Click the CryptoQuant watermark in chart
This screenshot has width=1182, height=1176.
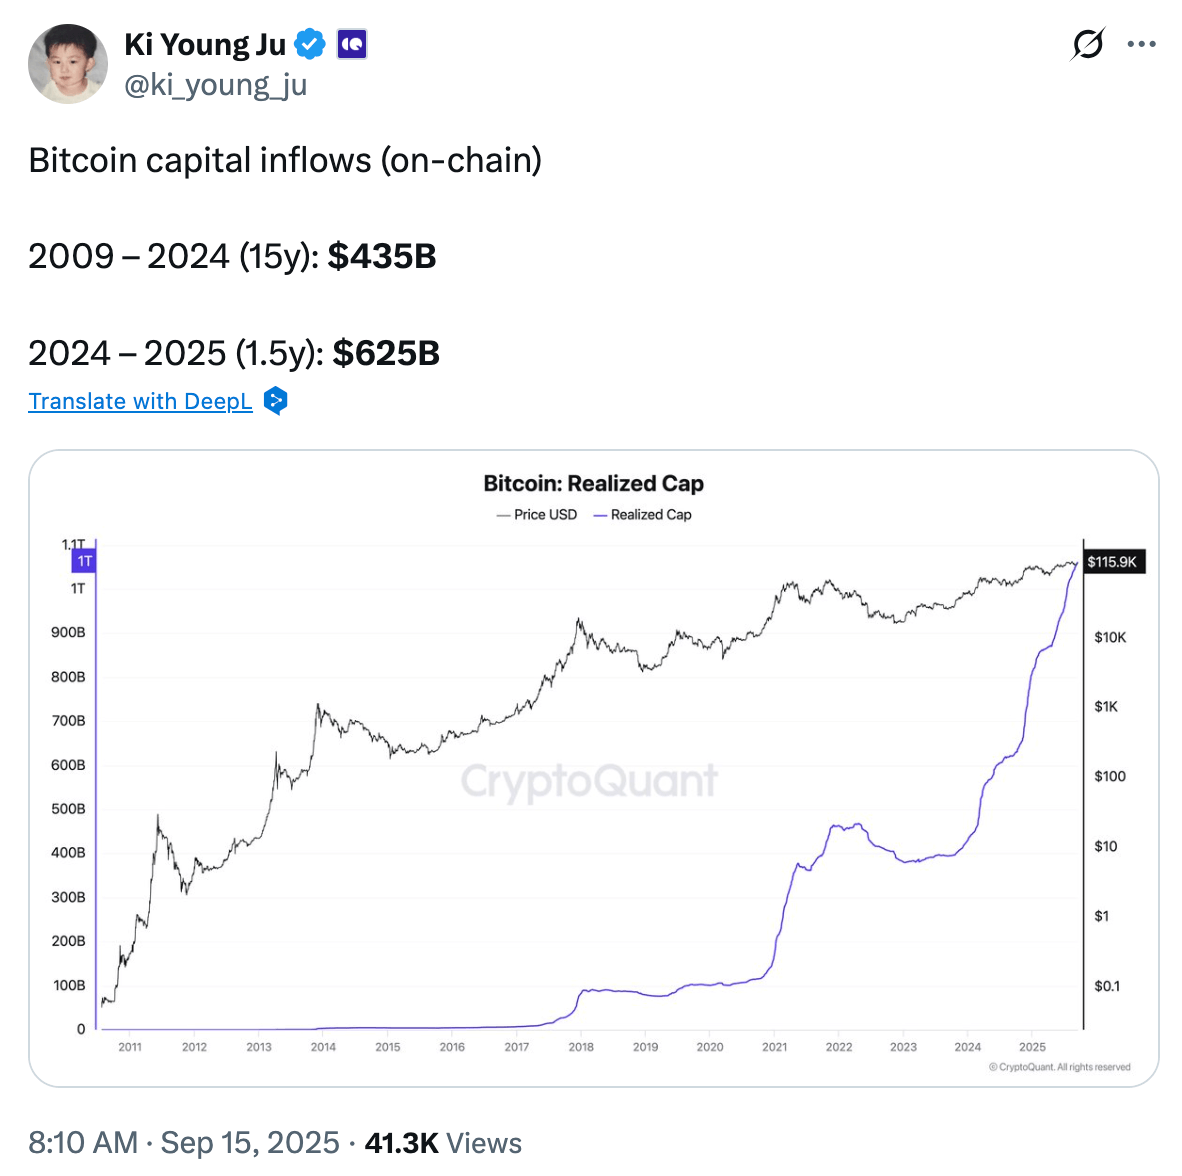(589, 781)
